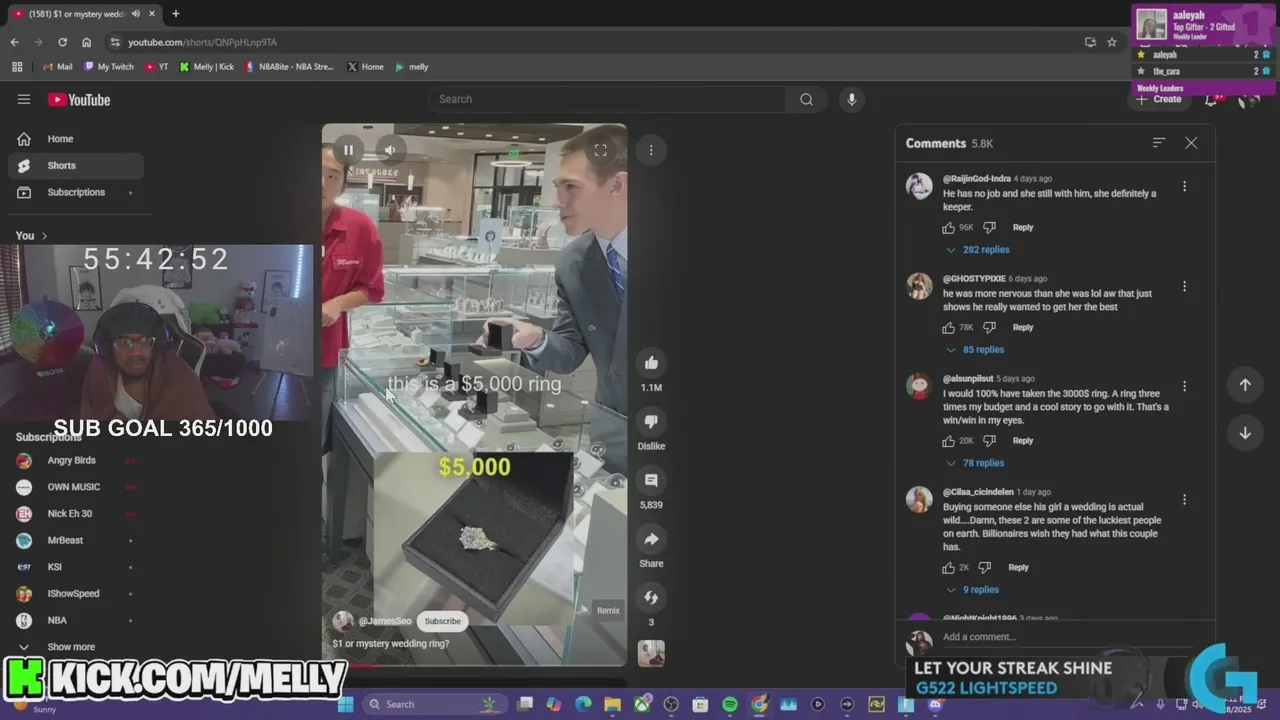
Task: Open Subscriptions in YouTube sidebar
Action: coord(76,192)
